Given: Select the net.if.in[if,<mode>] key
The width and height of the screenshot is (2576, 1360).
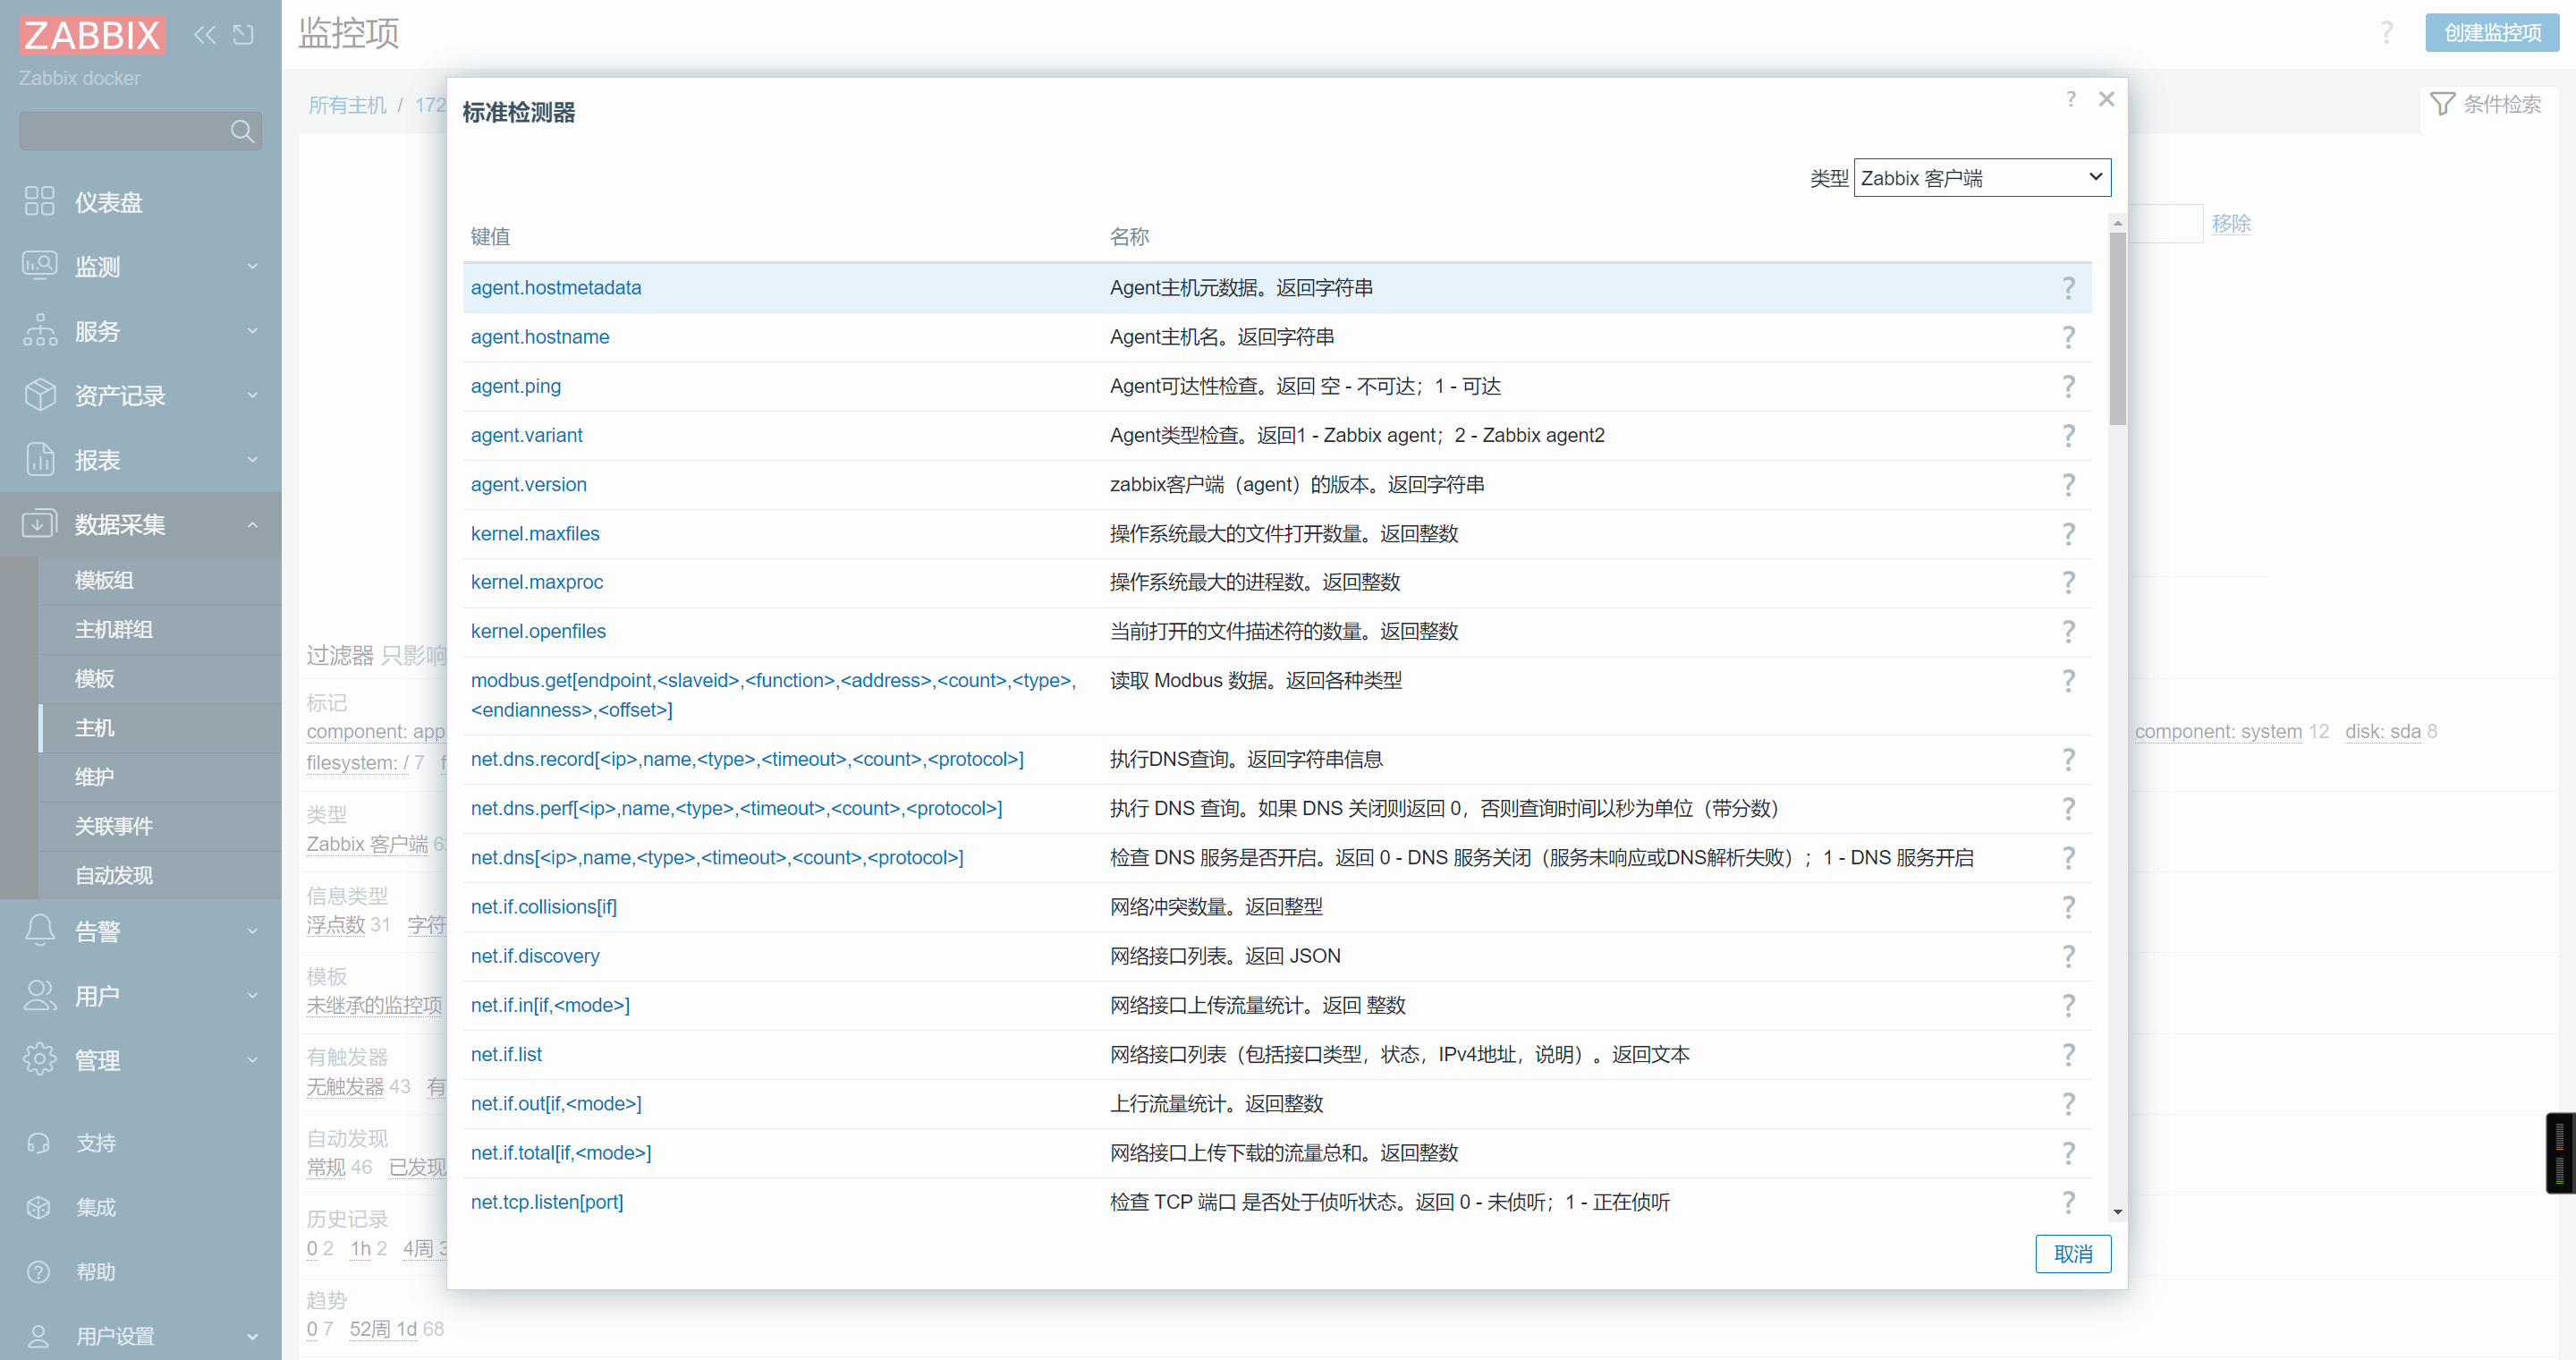Looking at the screenshot, I should (550, 1005).
